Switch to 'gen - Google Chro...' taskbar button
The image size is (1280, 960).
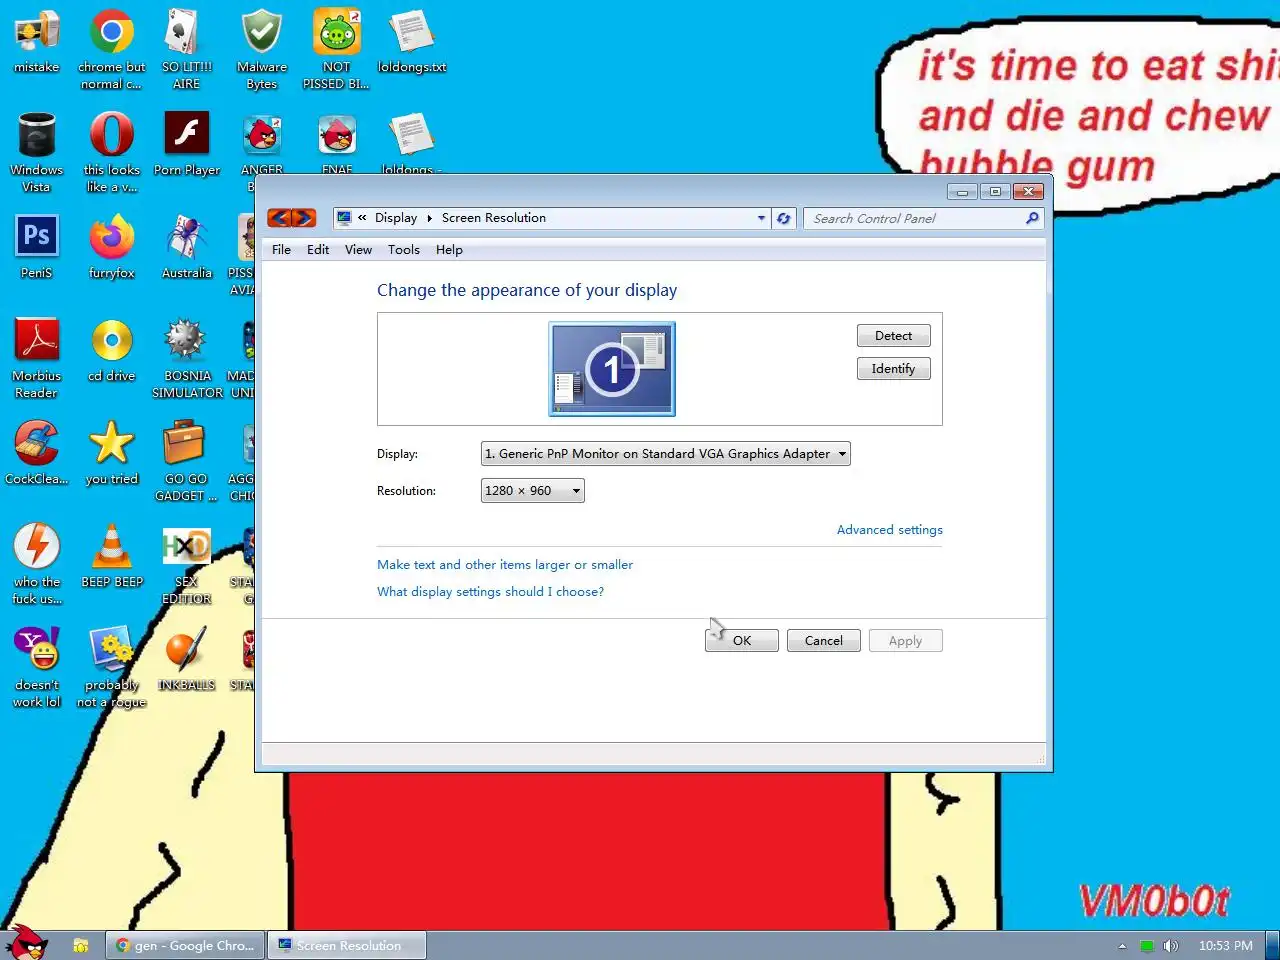185,945
